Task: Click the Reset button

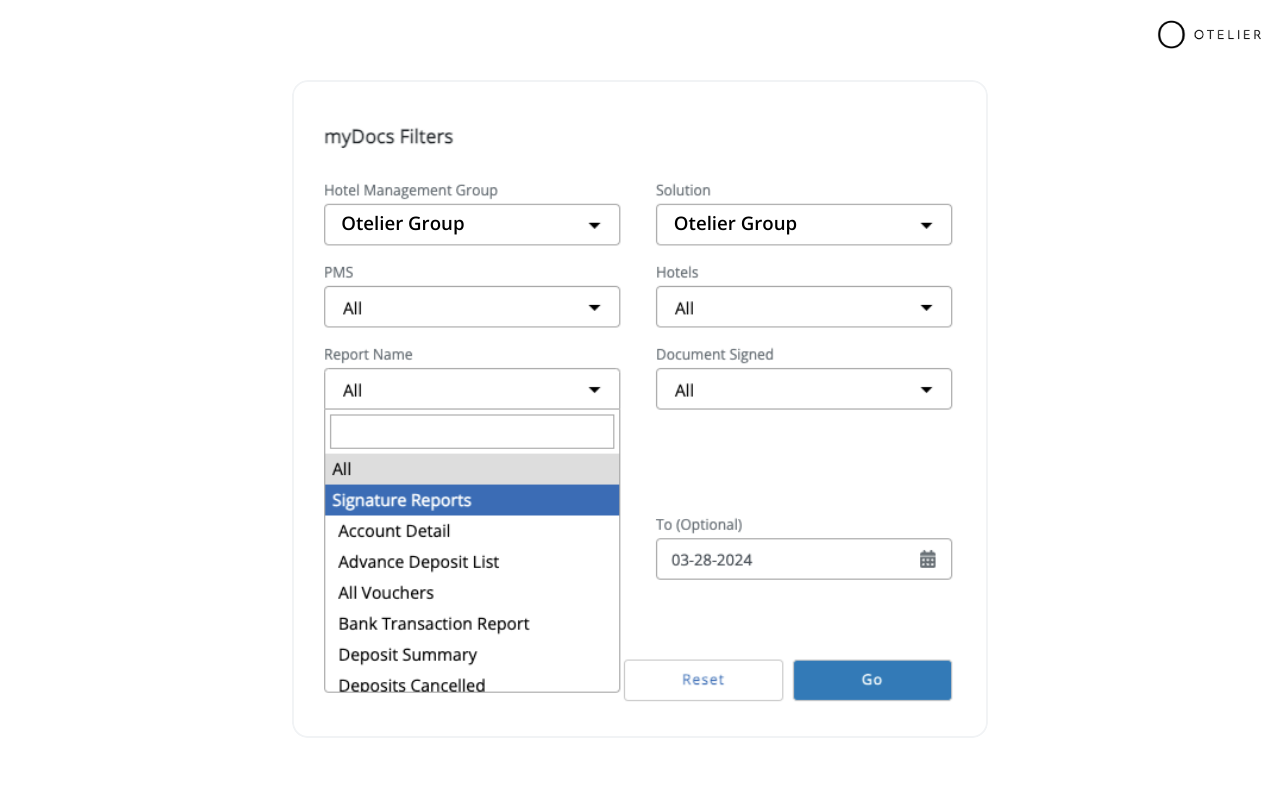Action: [703, 680]
